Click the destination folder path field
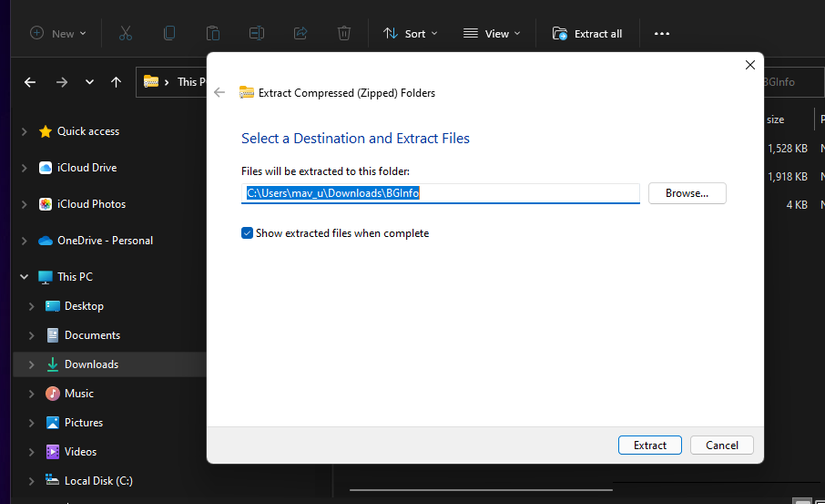The height and width of the screenshot is (504, 825). click(440, 193)
